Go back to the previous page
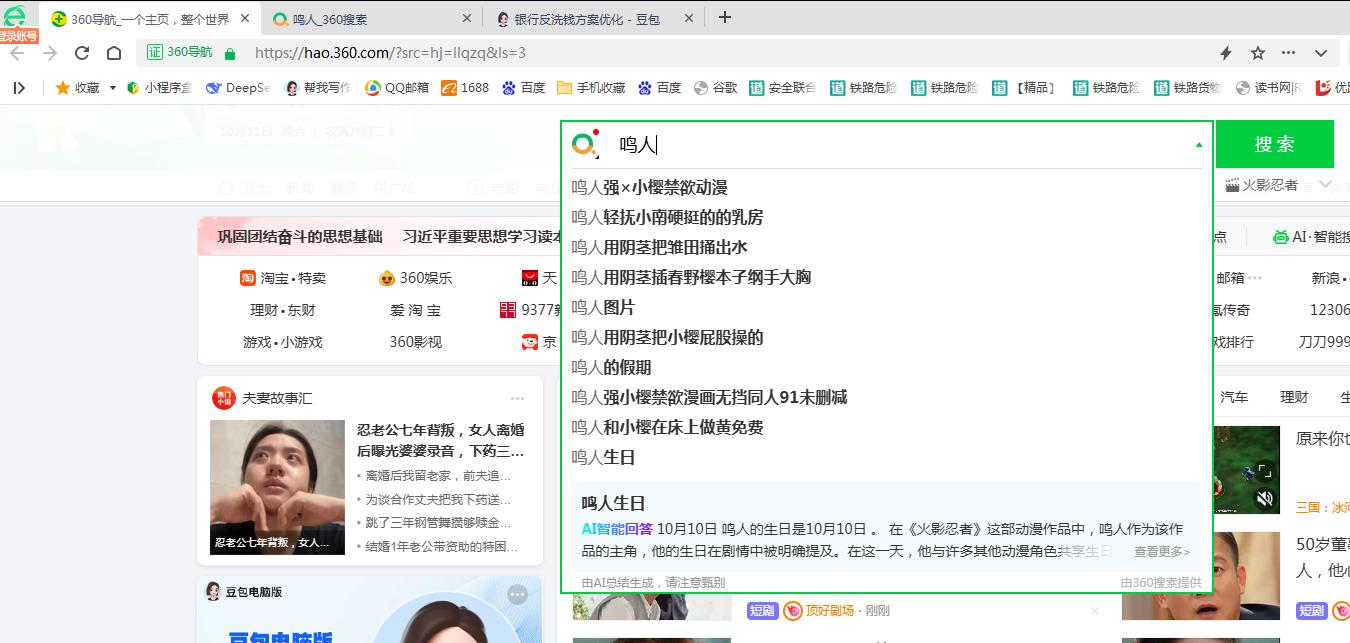Image resolution: width=1350 pixels, height=643 pixels. pos(17,53)
